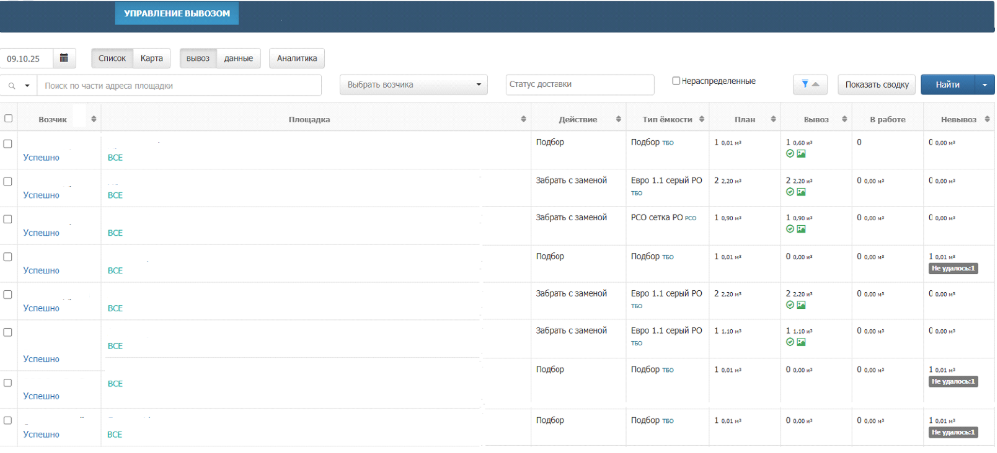Expand the Выбрать возчика dropdown
The width and height of the screenshot is (997, 453).
point(414,85)
